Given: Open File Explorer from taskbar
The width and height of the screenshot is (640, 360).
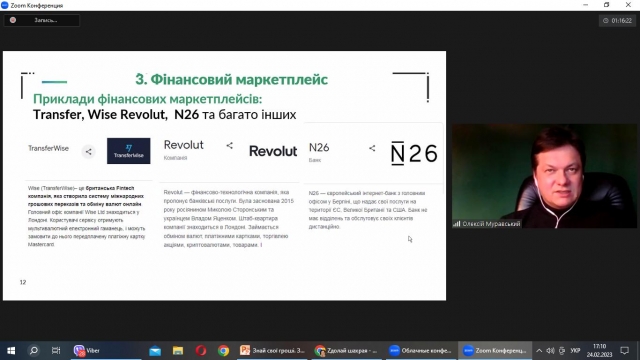Looking at the screenshot, I should [x=178, y=351].
